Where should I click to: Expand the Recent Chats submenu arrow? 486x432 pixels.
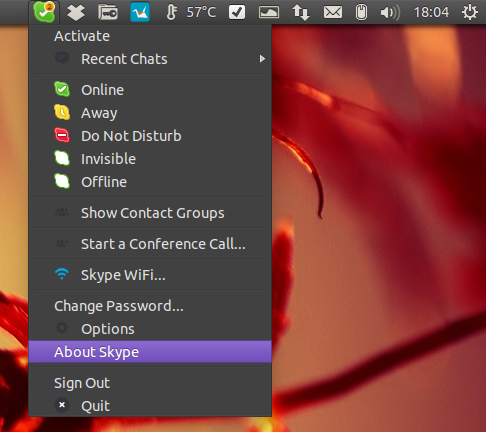(x=262, y=59)
